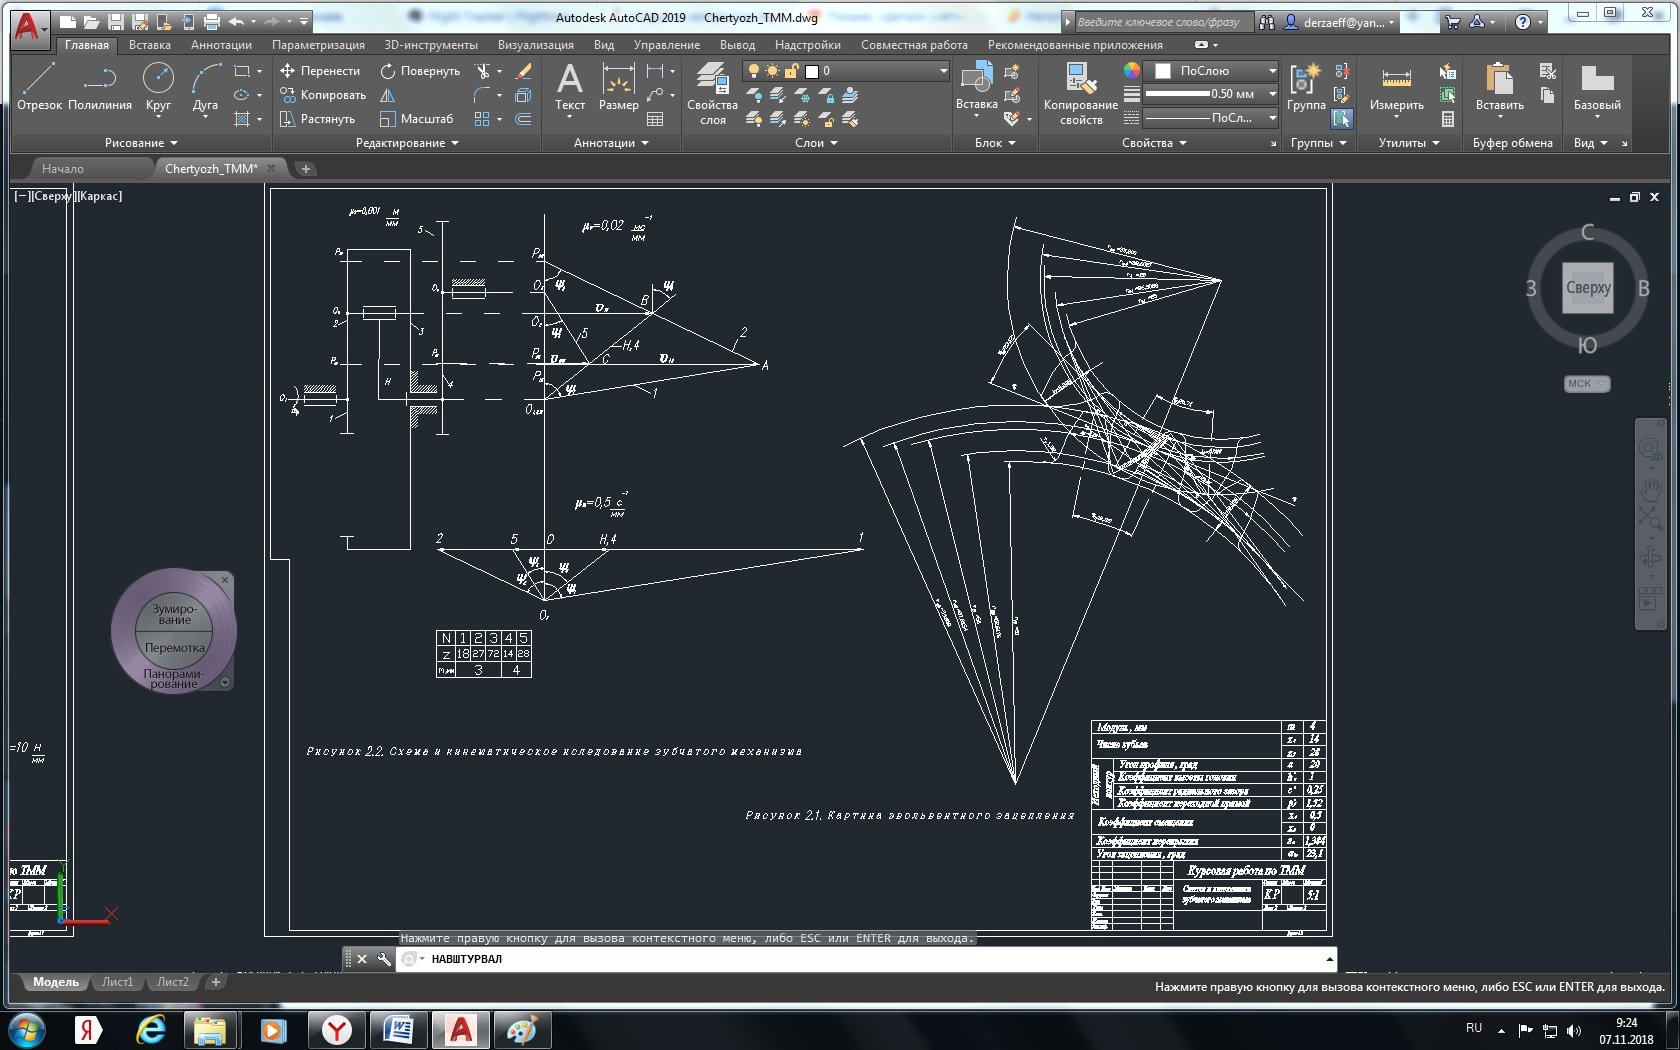
Task: Switch to the Лист1 layout tab
Action: coord(117,982)
